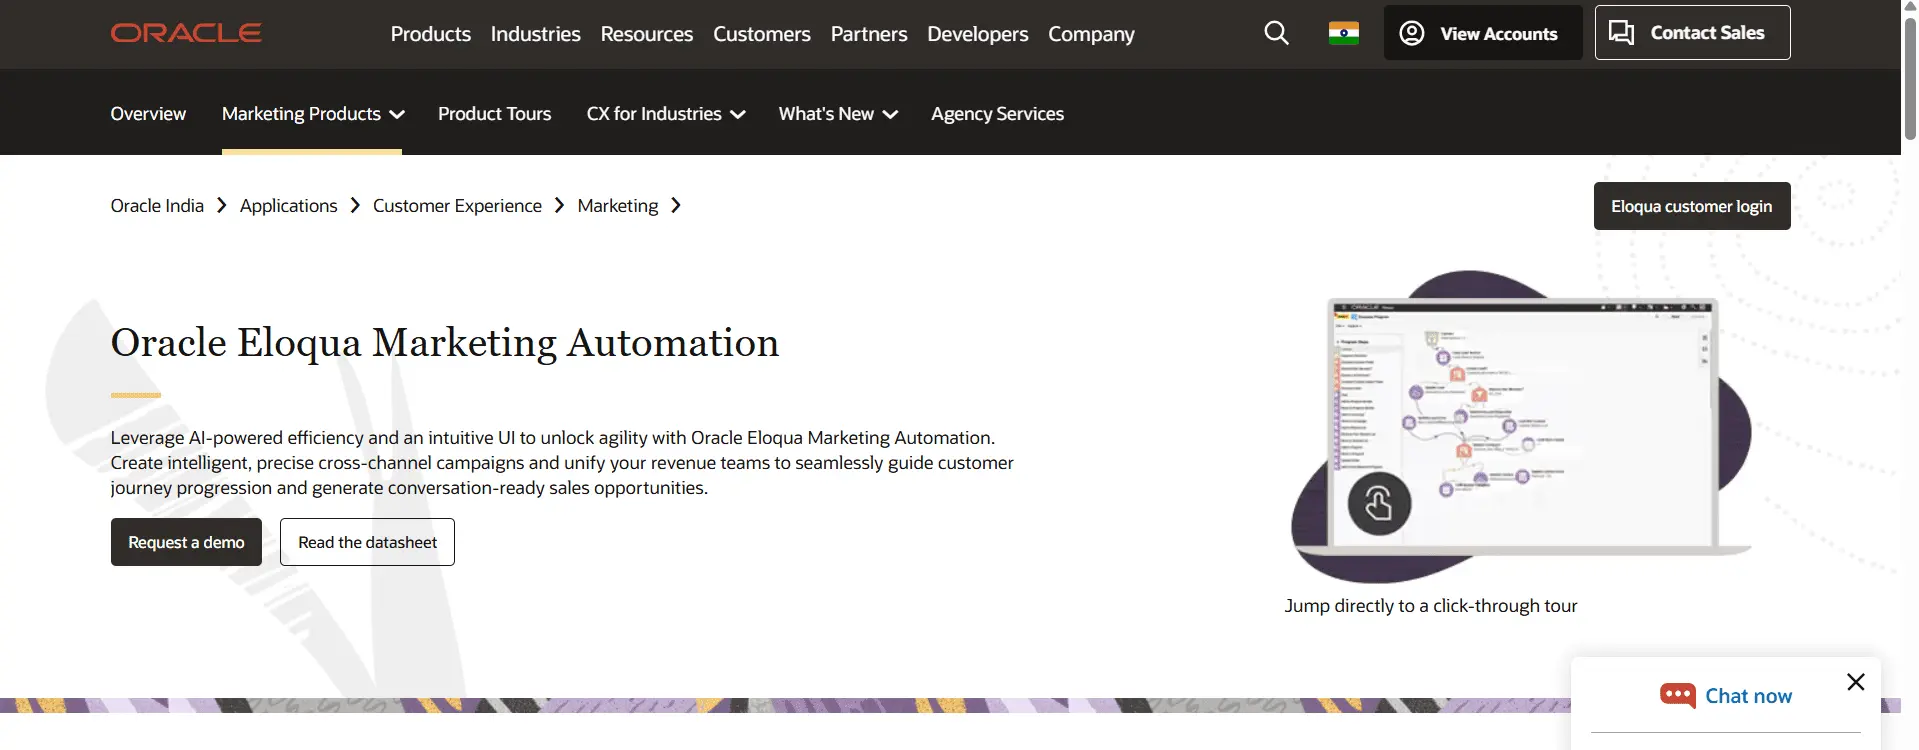The height and width of the screenshot is (750, 1919).
Task: Open Agency Services in the navigation
Action: coord(997,114)
